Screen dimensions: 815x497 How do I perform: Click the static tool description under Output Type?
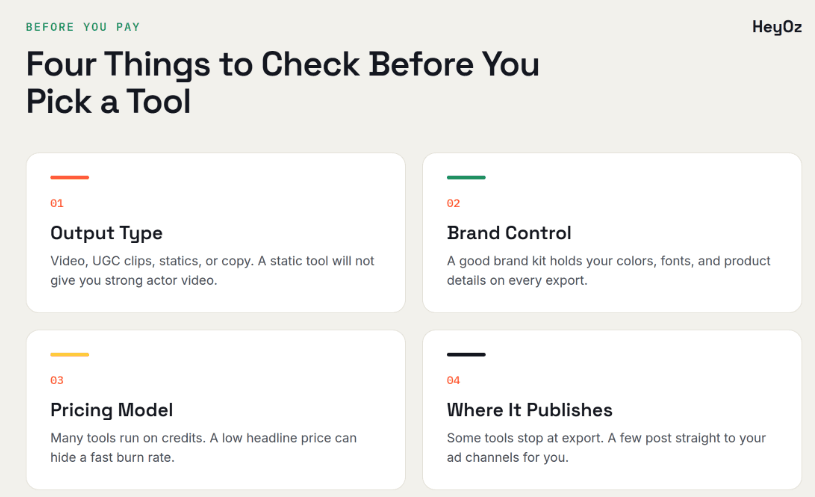click(212, 270)
